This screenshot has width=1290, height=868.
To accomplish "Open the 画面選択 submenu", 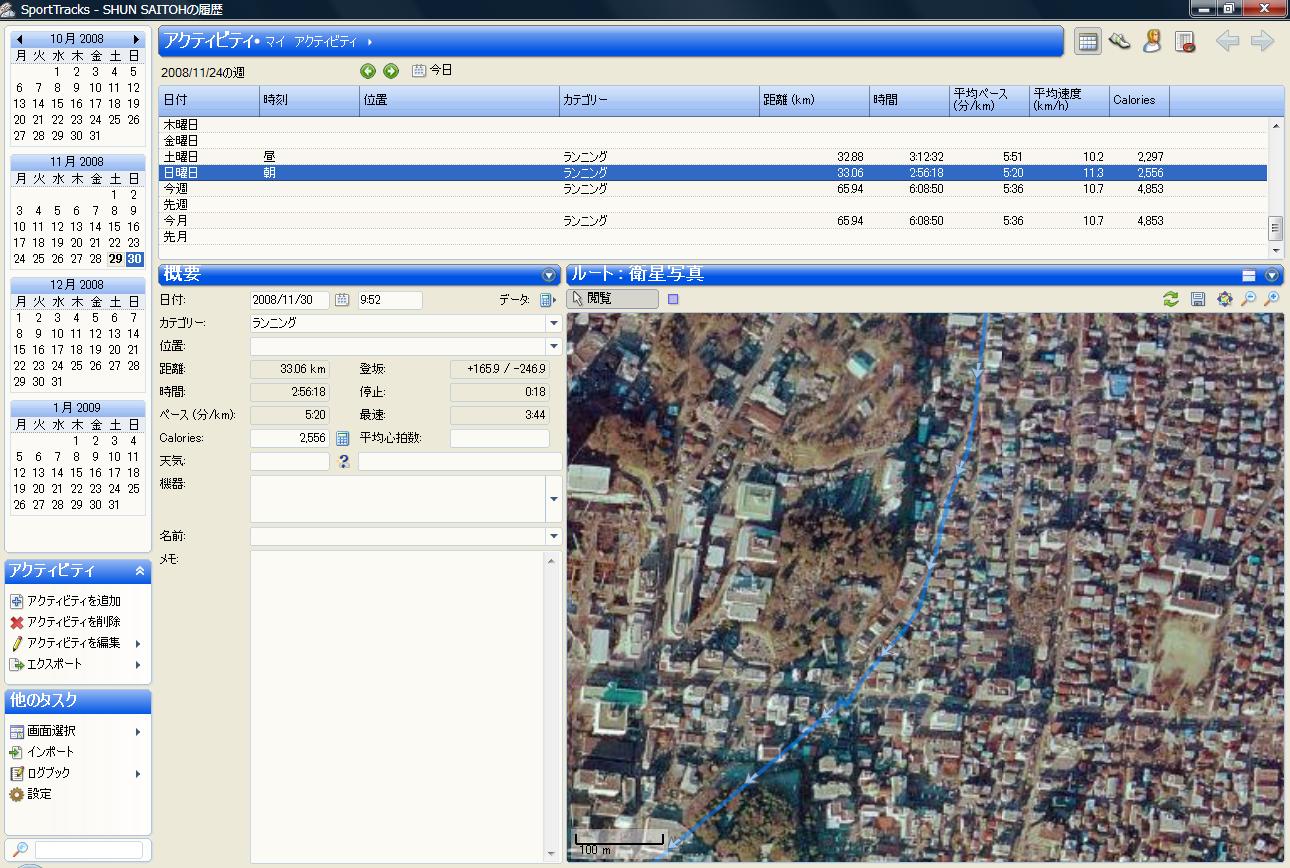I will tap(76, 731).
